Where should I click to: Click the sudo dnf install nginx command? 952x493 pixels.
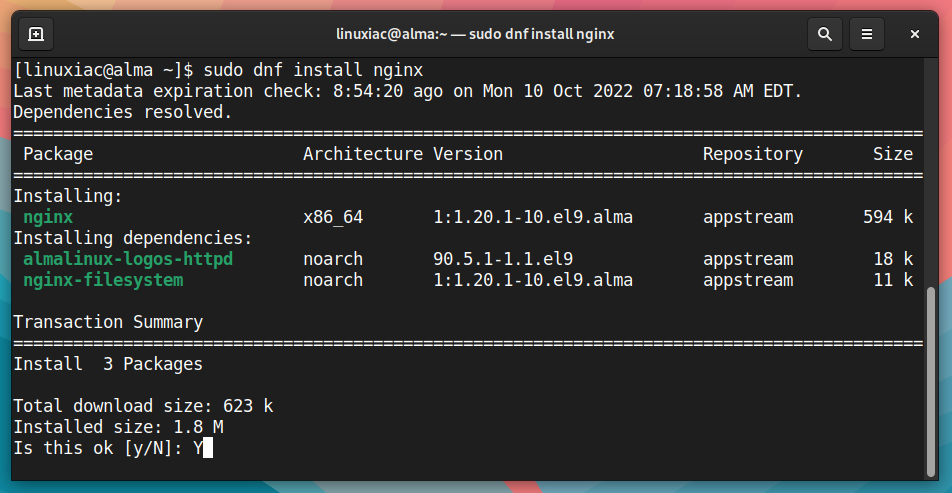pos(313,70)
